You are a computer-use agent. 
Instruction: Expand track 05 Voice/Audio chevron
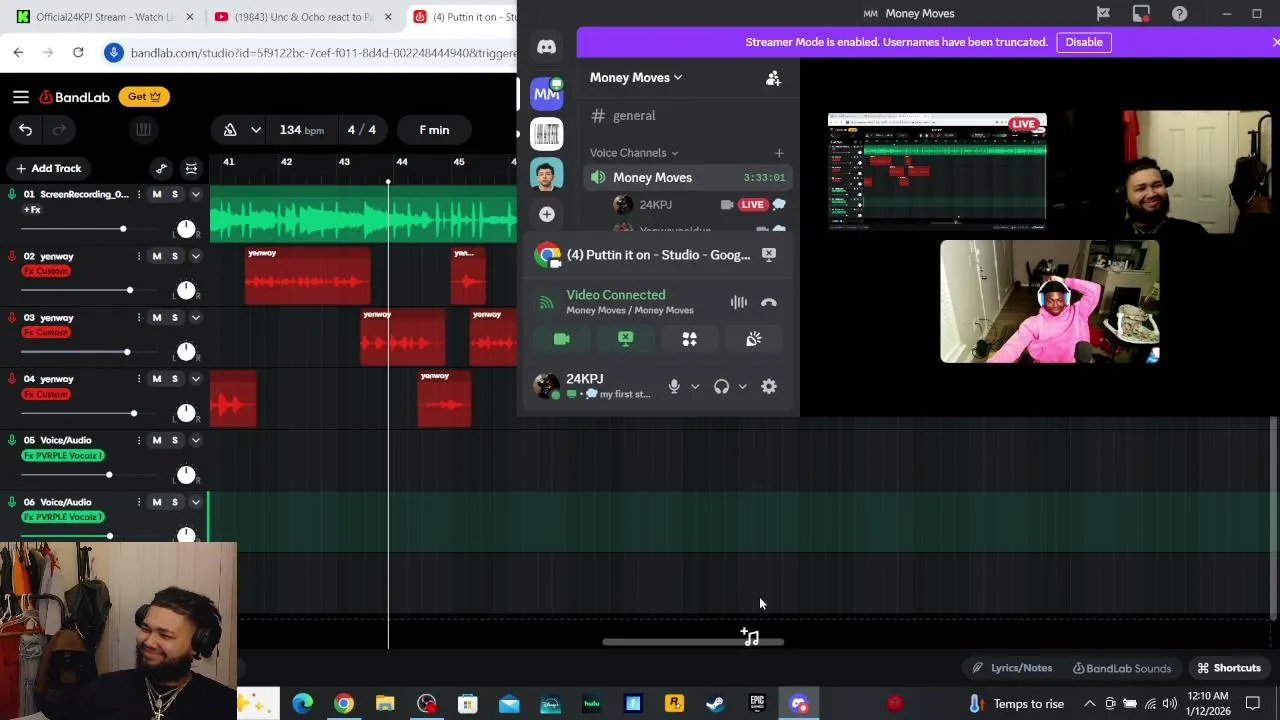[x=196, y=440]
